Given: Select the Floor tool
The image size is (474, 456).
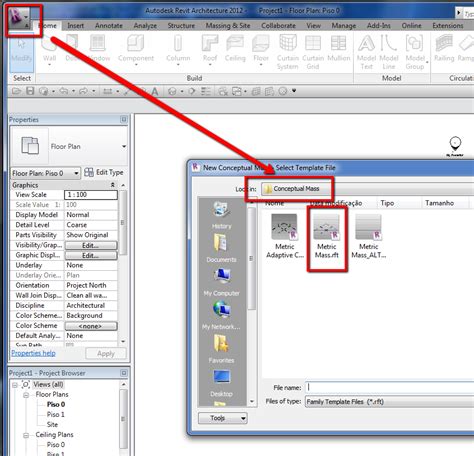Looking at the screenshot, I should point(261,48).
